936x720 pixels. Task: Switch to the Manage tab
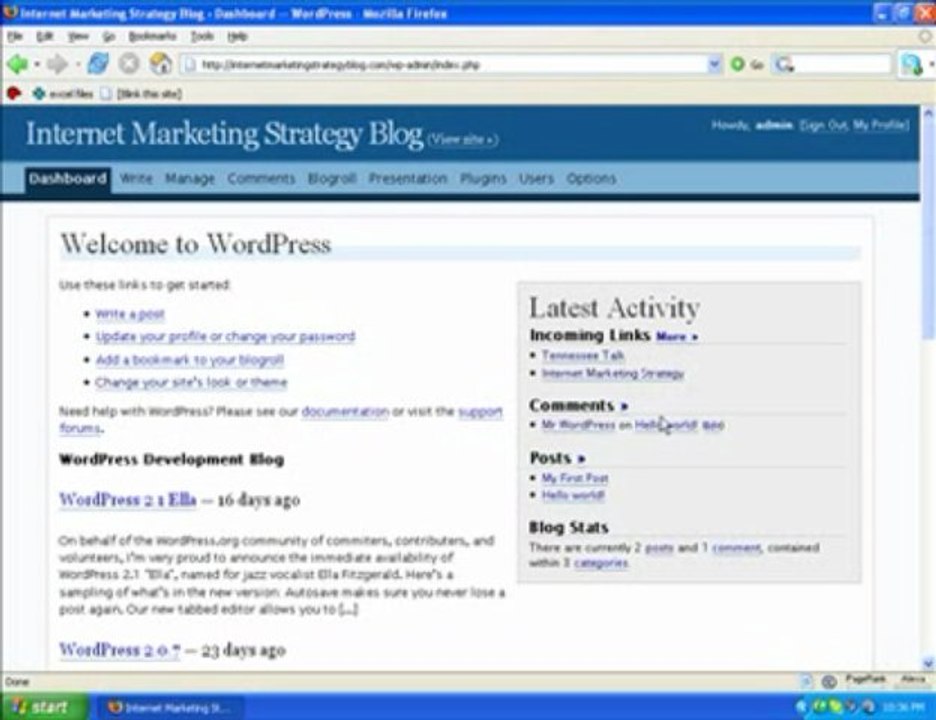click(x=190, y=179)
